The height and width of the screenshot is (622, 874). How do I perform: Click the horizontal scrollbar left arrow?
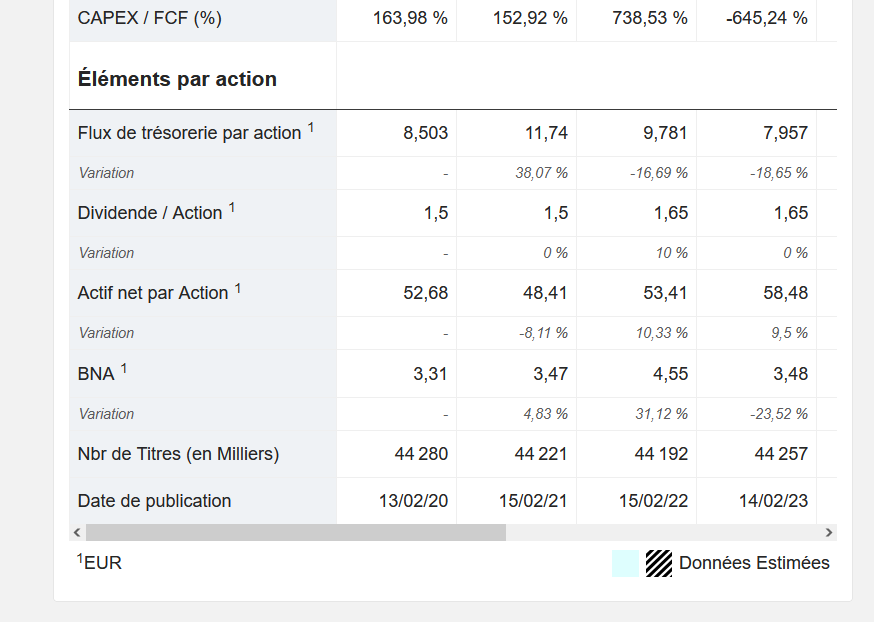coord(77,533)
